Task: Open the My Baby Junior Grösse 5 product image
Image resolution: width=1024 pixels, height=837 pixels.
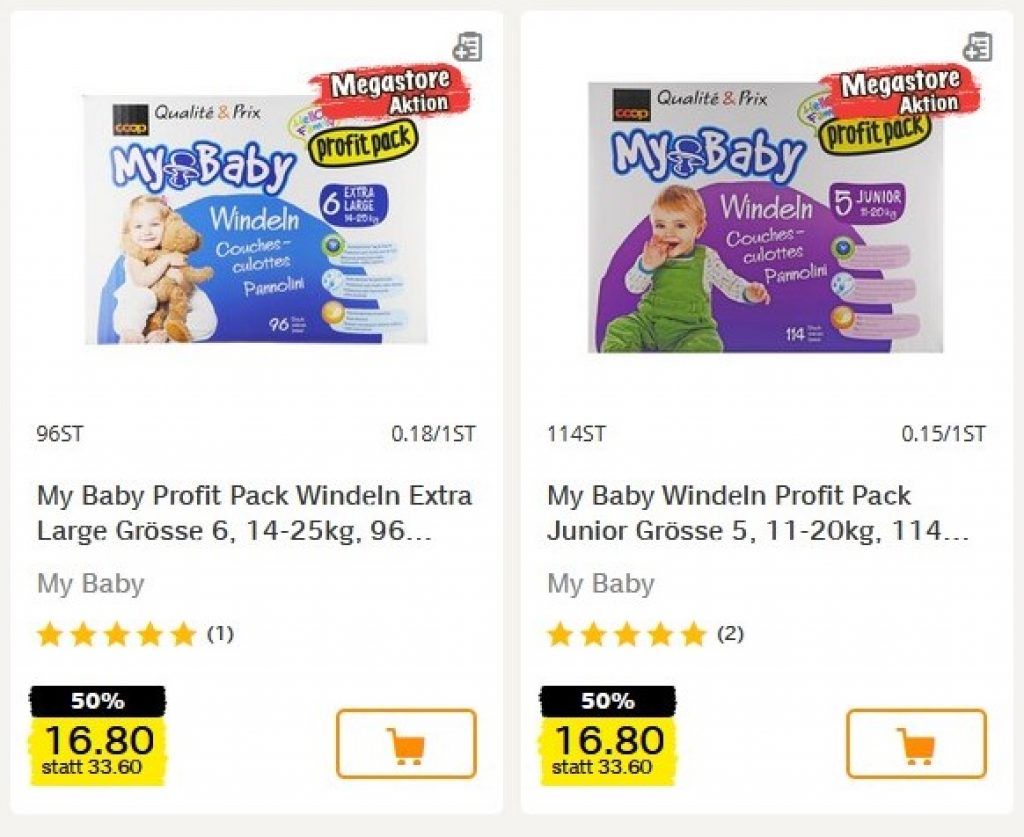Action: click(x=765, y=220)
